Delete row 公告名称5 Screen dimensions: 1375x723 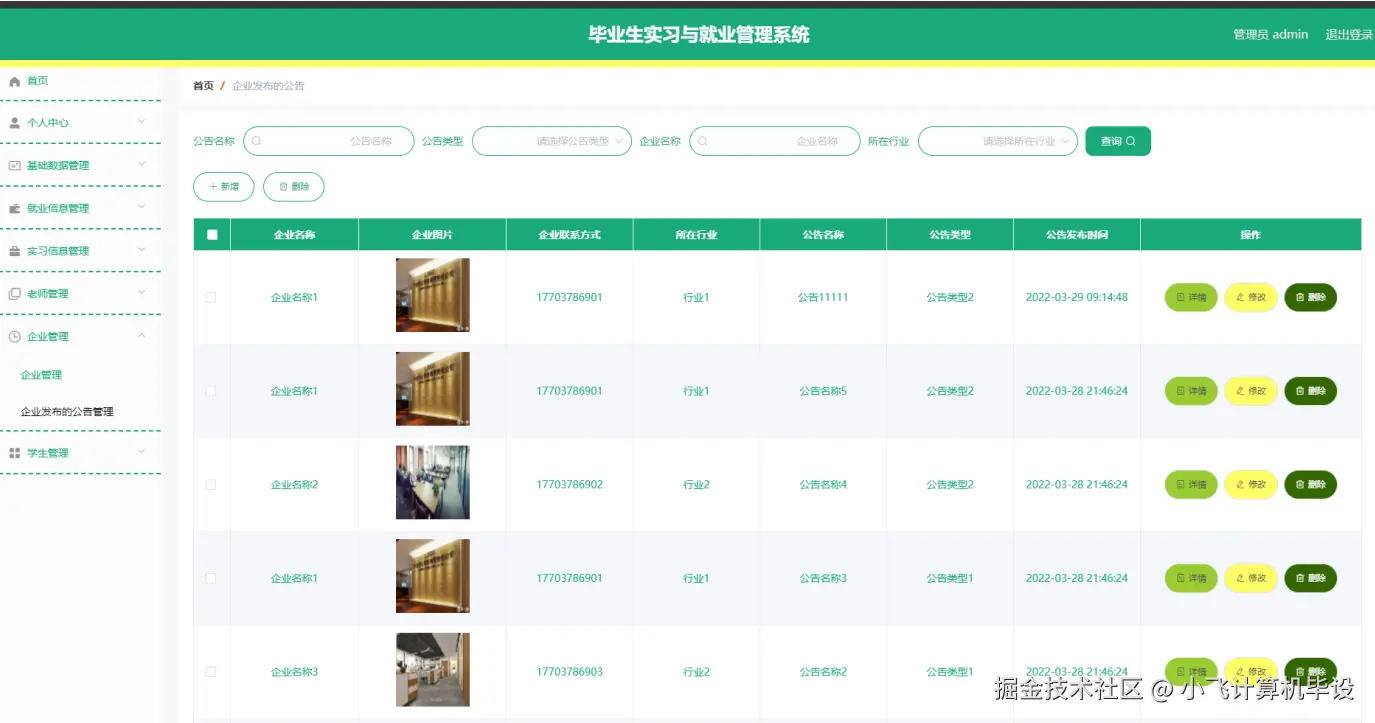coord(1310,391)
